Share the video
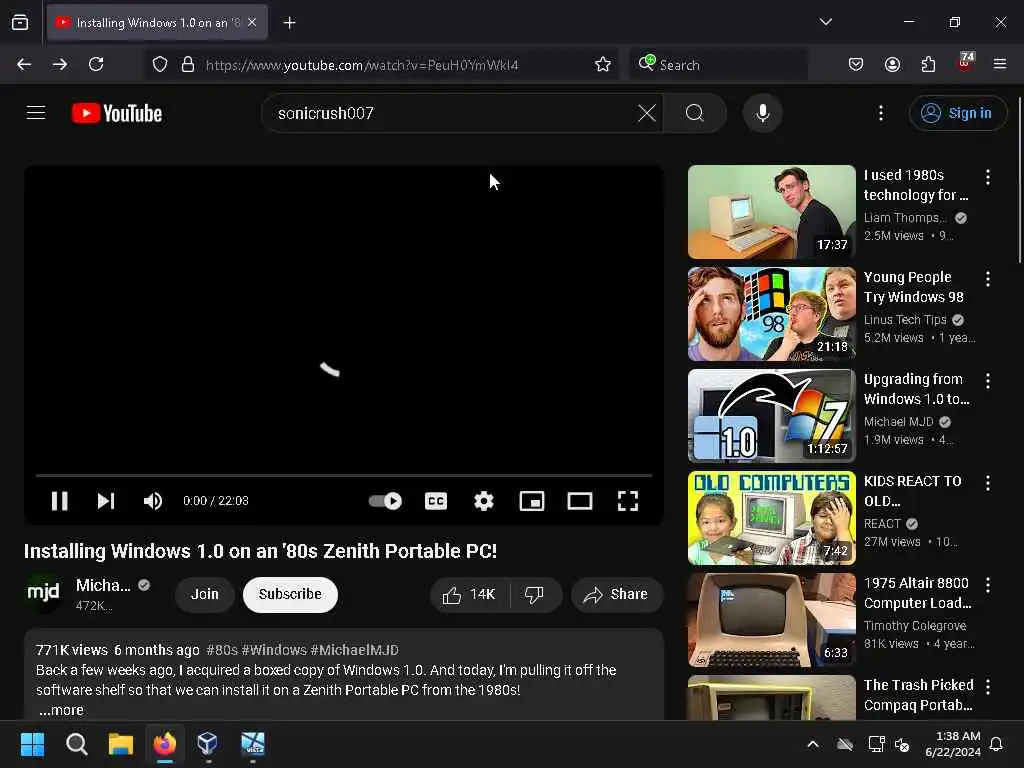The height and width of the screenshot is (768, 1024). pyautogui.click(x=616, y=594)
